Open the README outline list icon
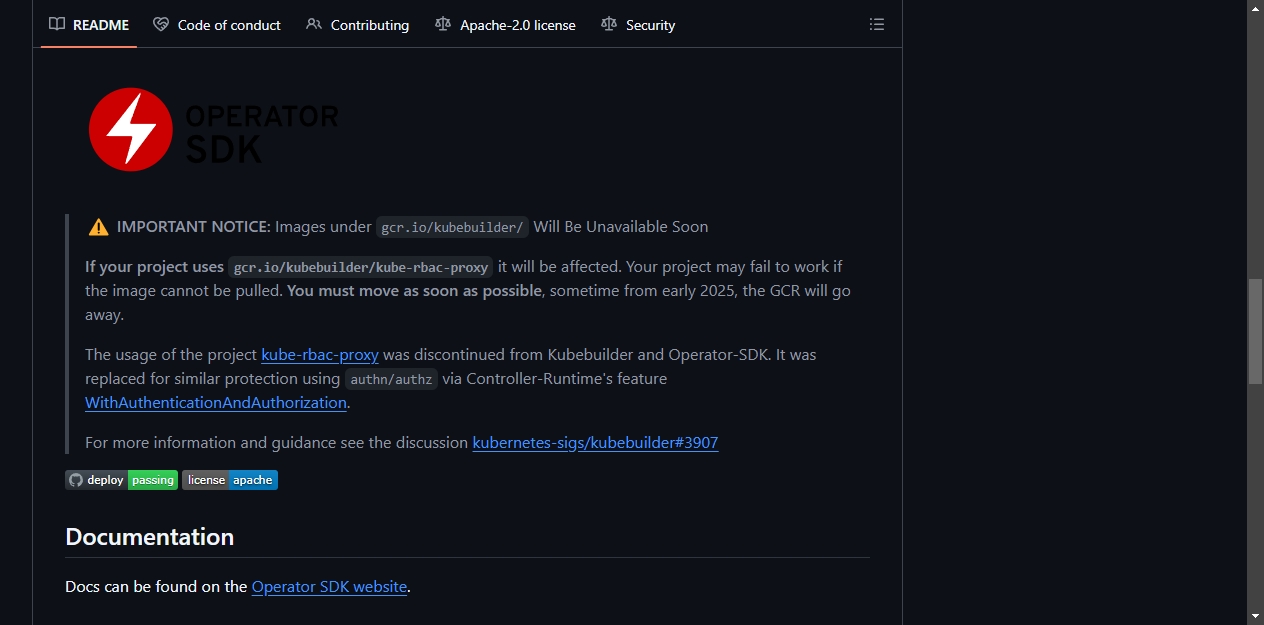Screen dimensions: 1264x625 [877, 25]
